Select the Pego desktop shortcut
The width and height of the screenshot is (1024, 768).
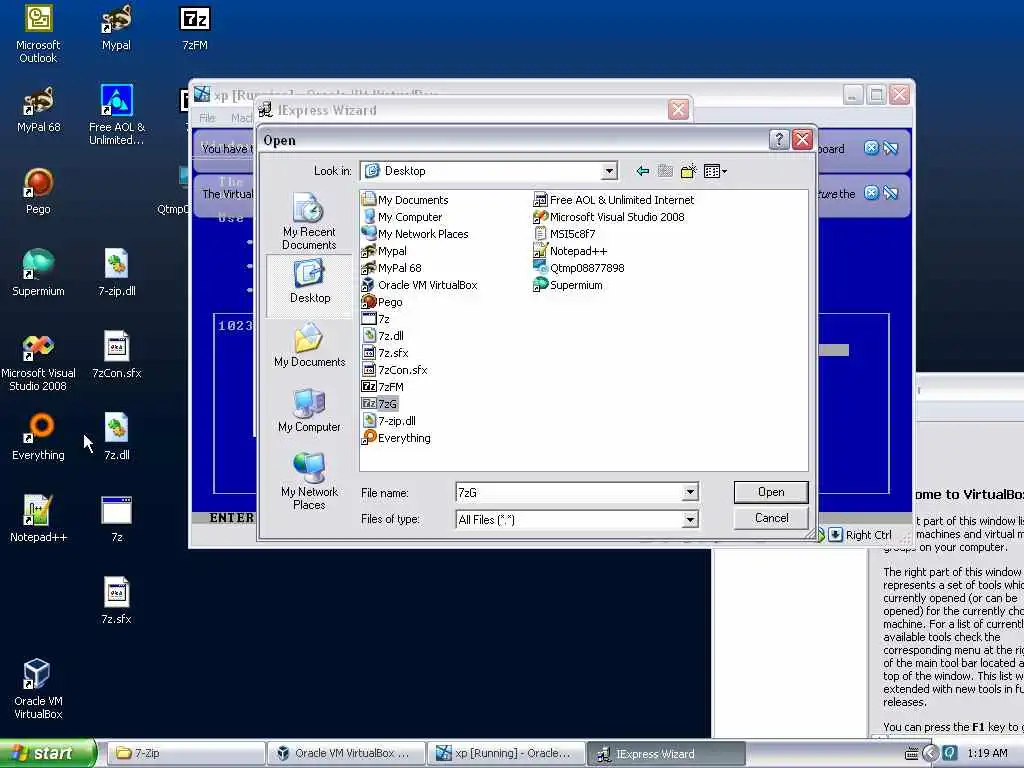point(38,192)
